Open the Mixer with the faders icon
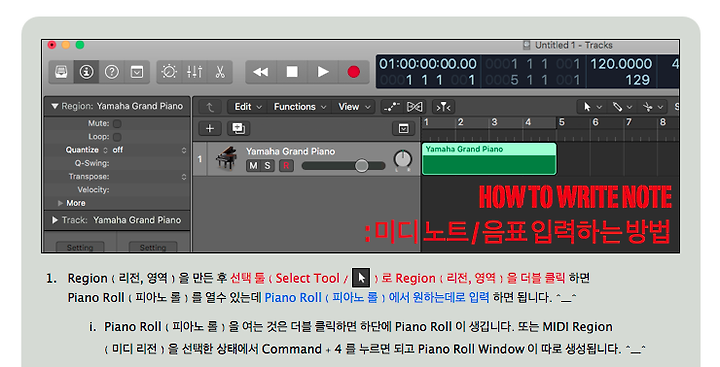This screenshot has width=720, height=367. (x=194, y=72)
